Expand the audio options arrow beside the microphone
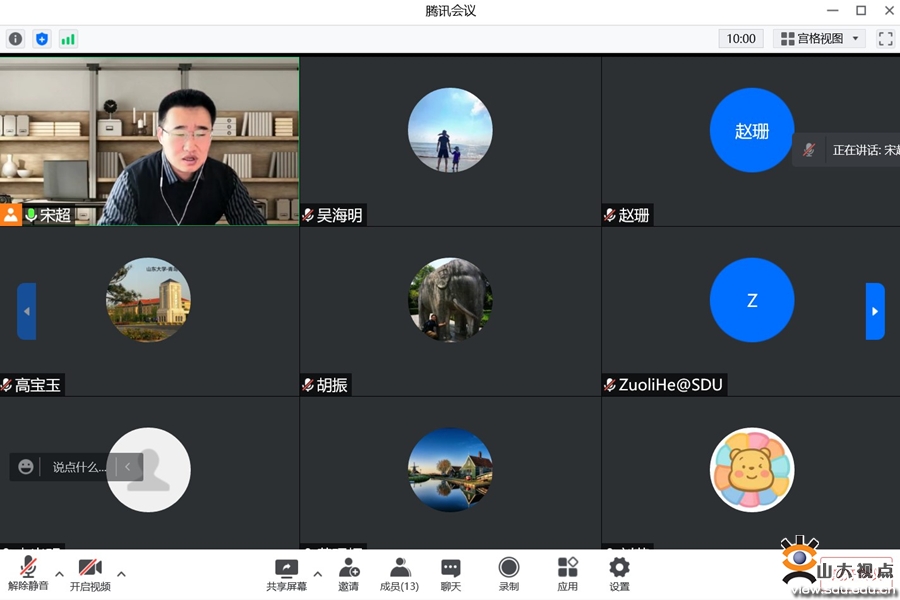The width and height of the screenshot is (900, 600). (x=59, y=574)
